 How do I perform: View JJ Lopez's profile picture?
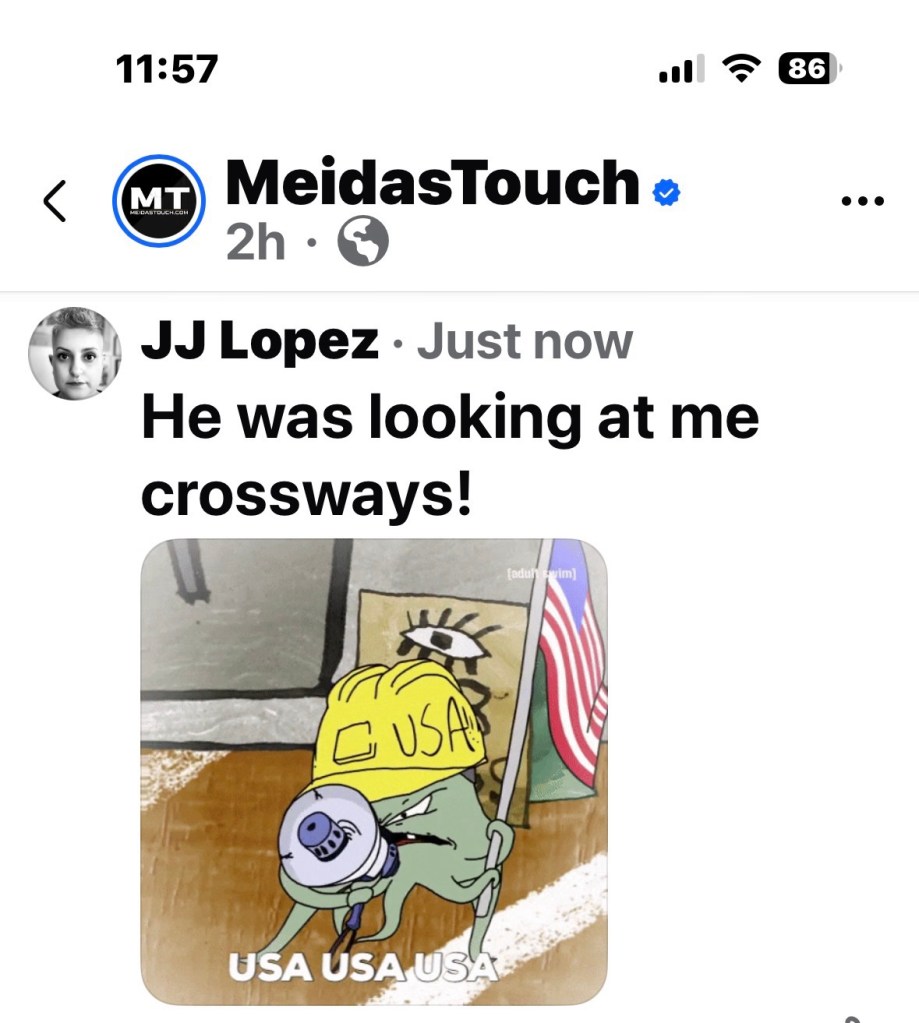[x=74, y=353]
